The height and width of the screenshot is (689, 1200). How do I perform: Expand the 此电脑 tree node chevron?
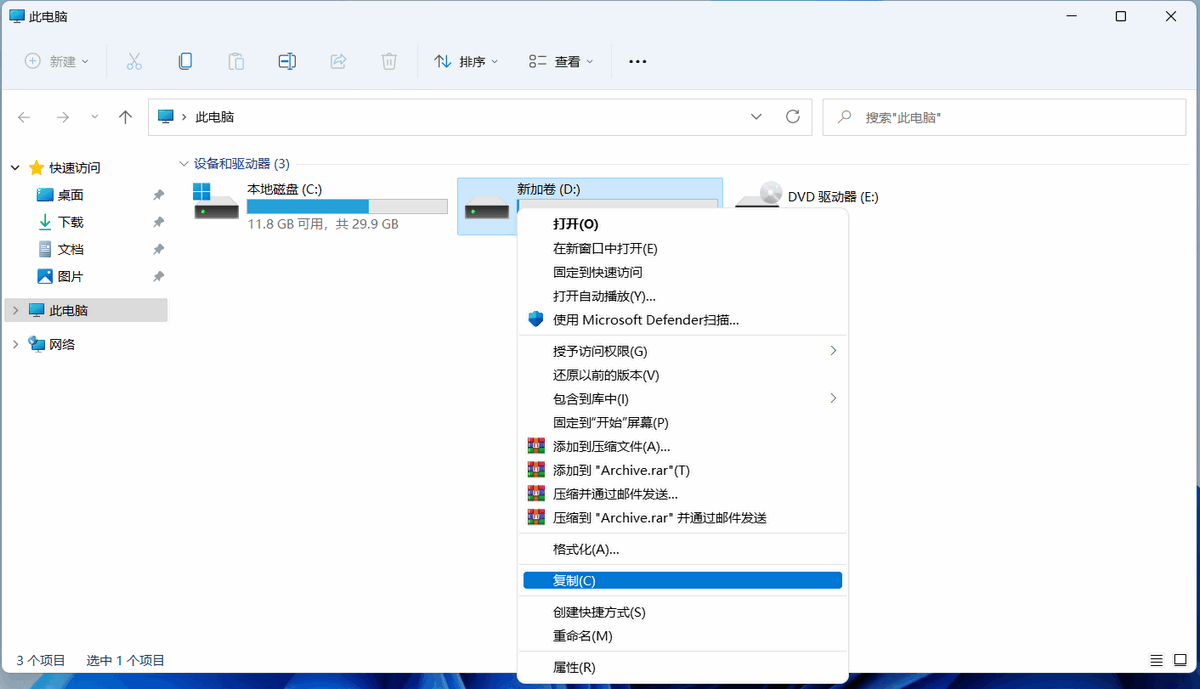coord(15,311)
